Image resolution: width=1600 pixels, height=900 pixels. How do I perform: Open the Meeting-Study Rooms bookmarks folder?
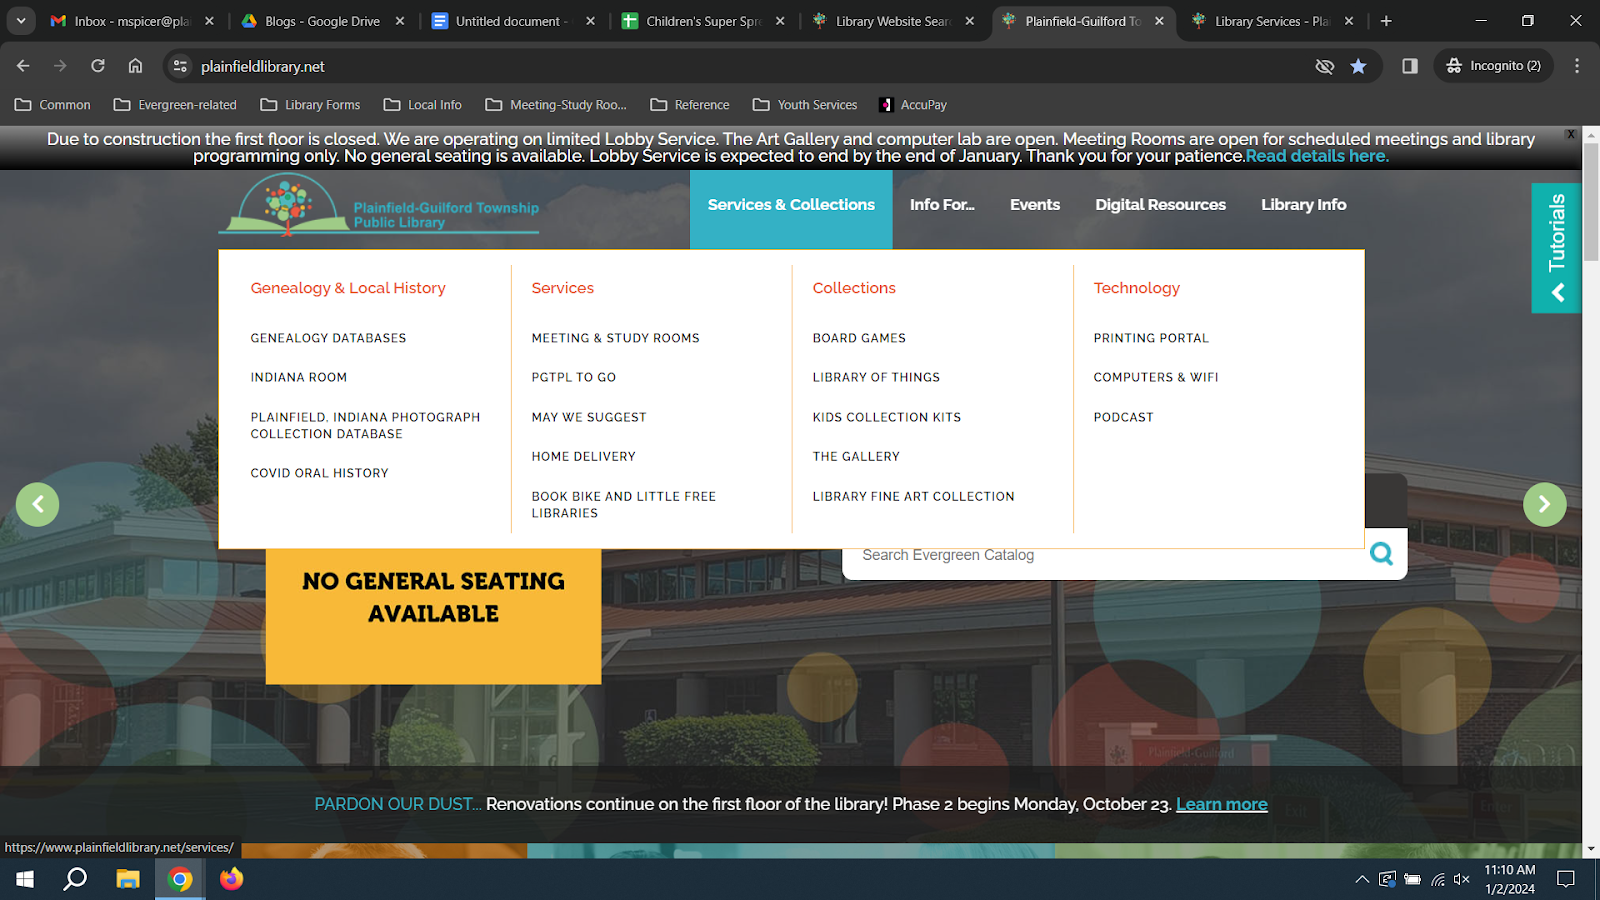tap(556, 105)
